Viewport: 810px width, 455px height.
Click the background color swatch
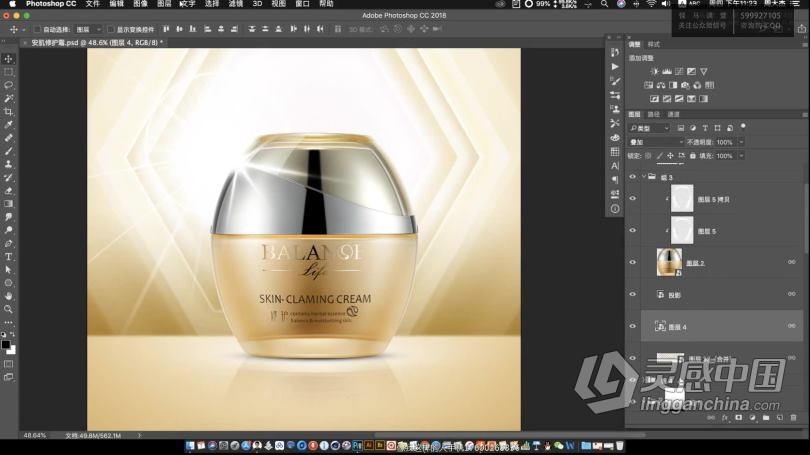(11, 350)
